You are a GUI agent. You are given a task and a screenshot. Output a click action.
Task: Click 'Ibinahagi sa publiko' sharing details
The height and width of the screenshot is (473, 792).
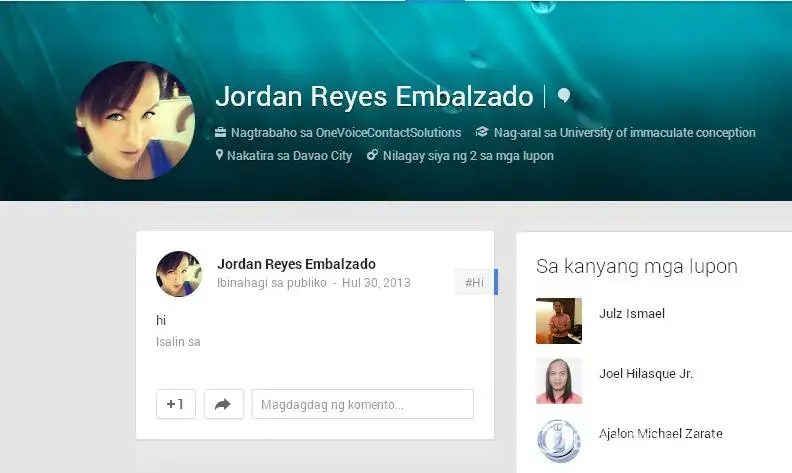click(272, 283)
